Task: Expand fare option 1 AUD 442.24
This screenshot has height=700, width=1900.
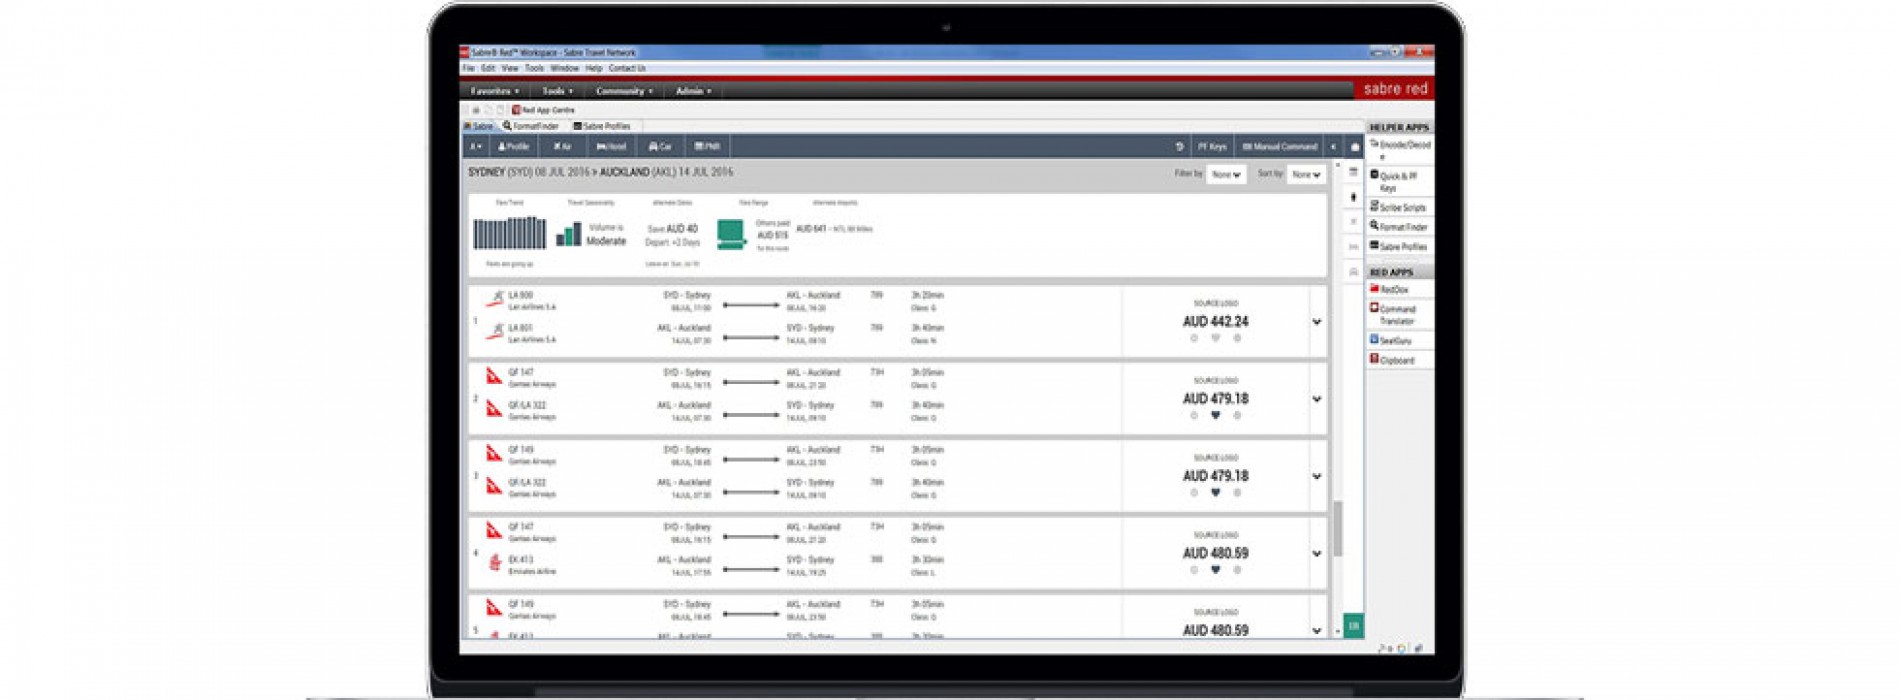Action: [x=1317, y=322]
